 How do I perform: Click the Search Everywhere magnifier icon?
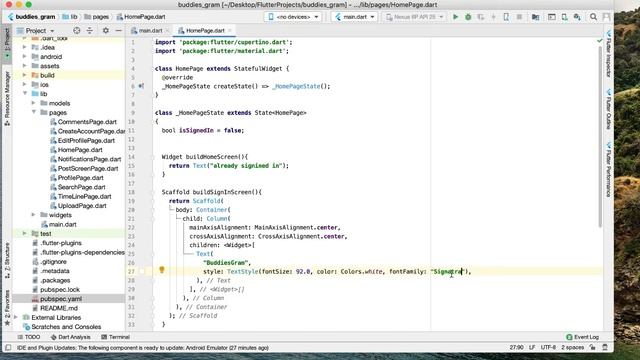point(593,17)
